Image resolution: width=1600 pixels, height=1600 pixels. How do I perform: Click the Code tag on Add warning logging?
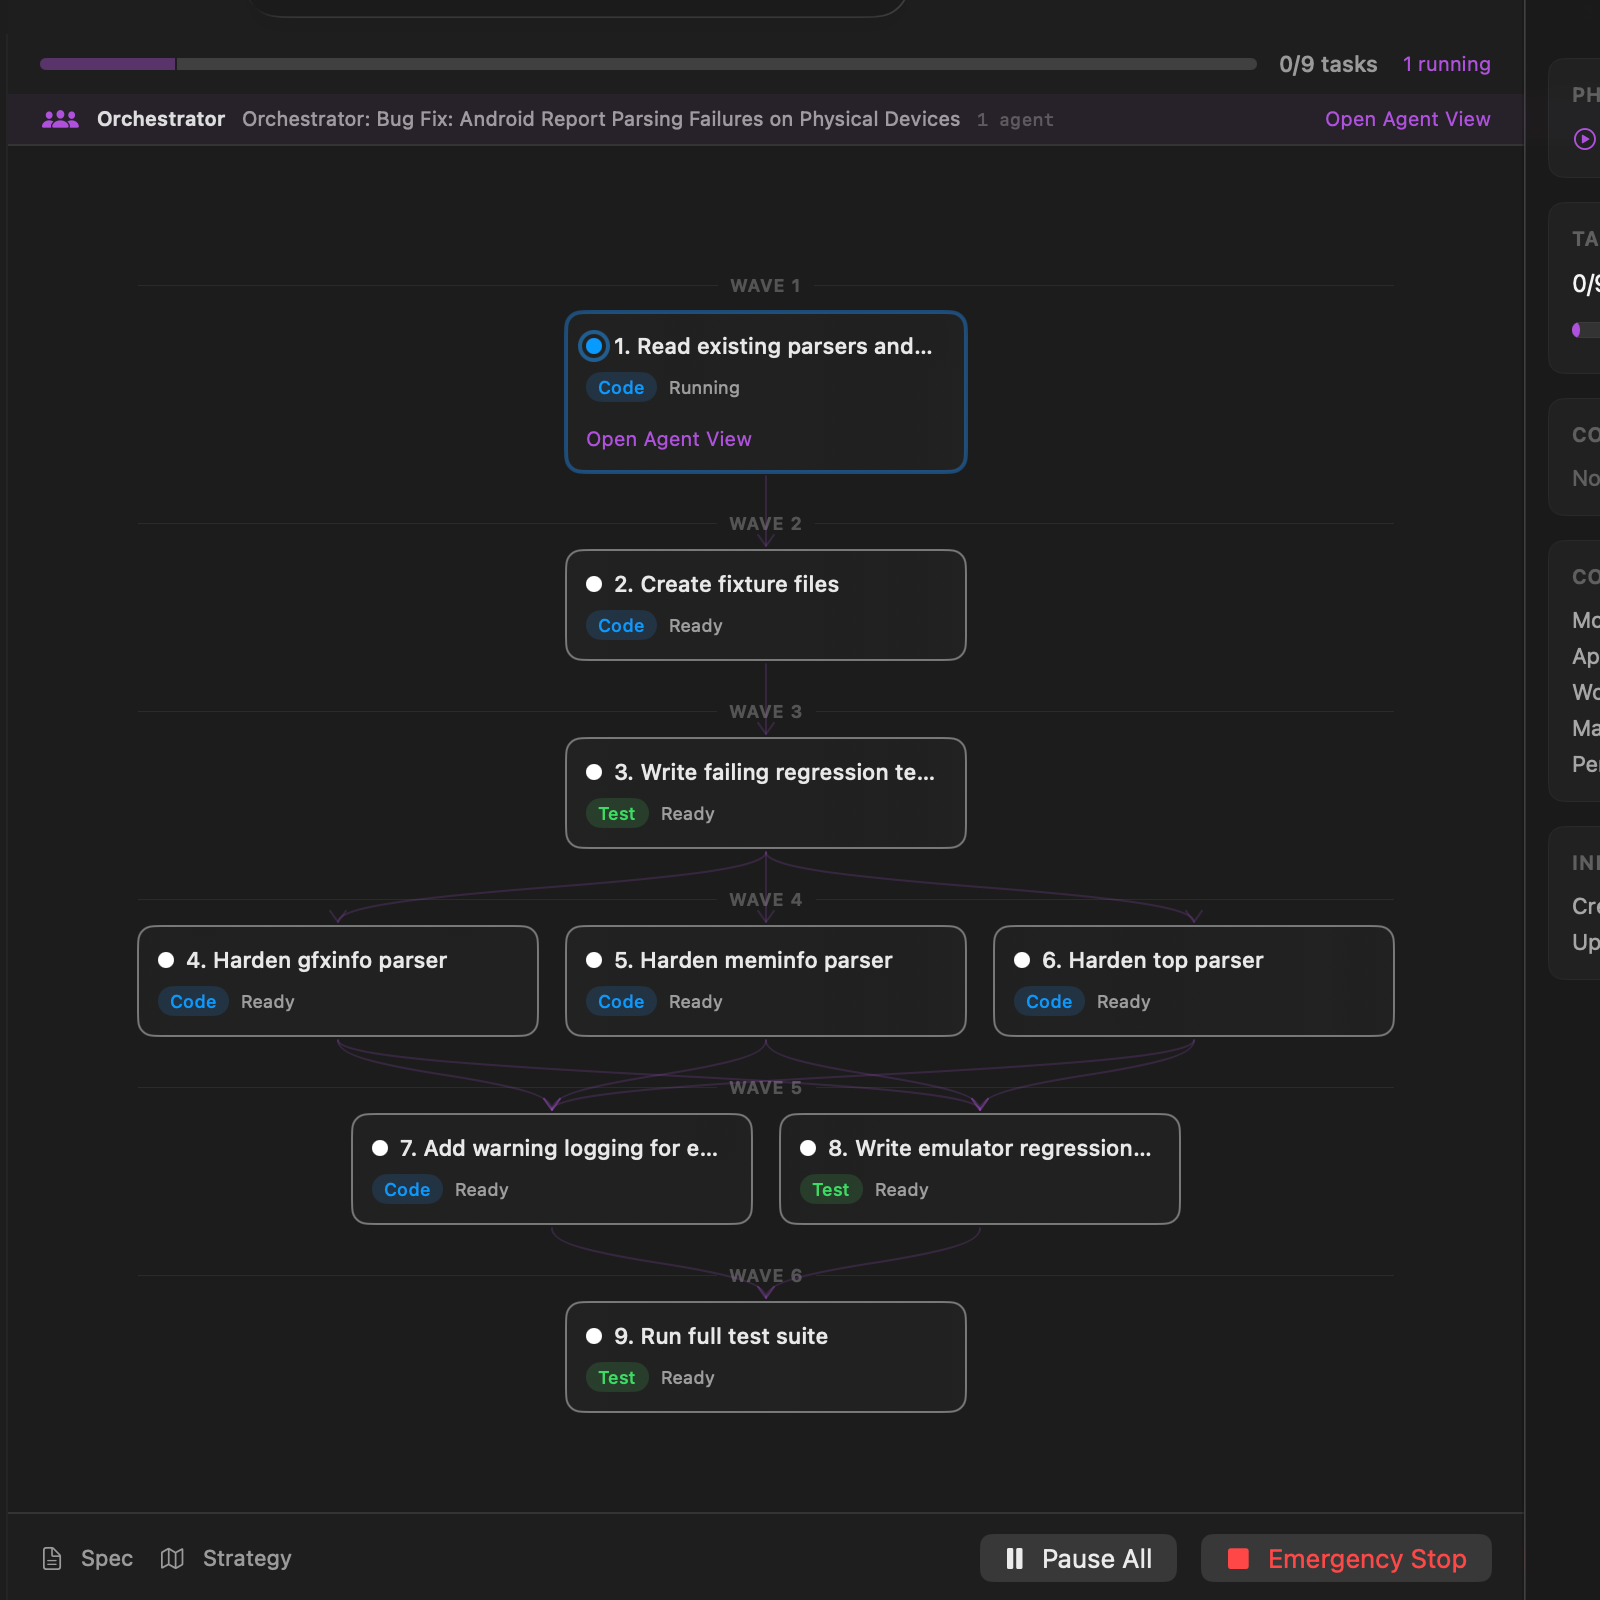[x=407, y=1189]
